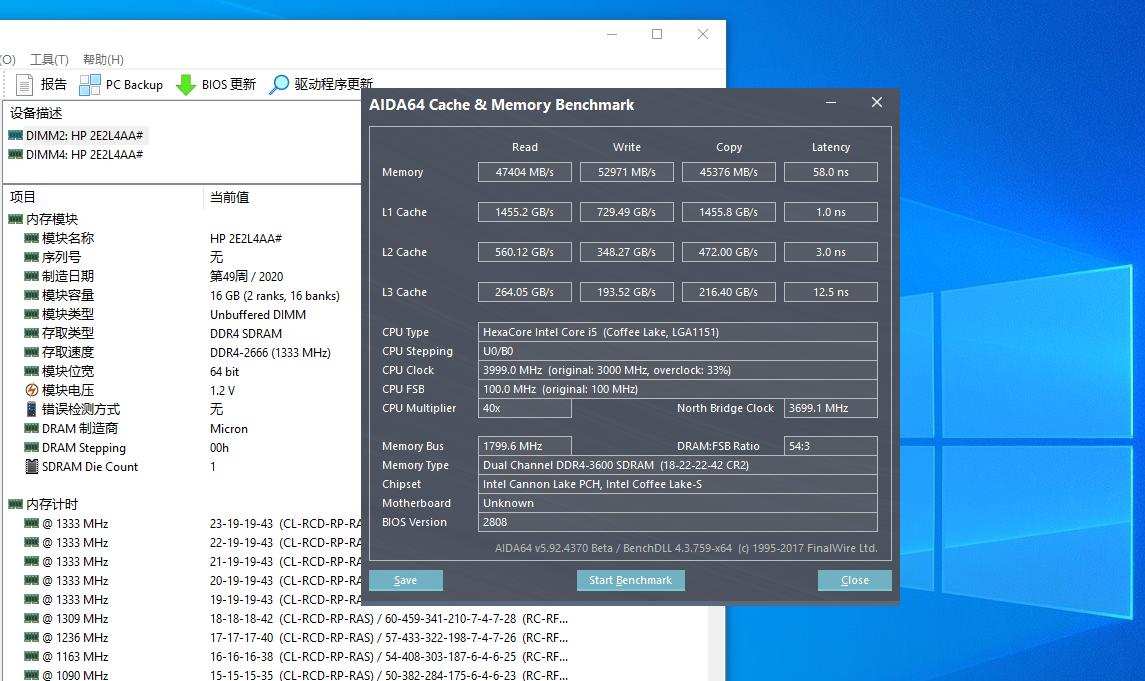Click the Chipset field
1145x681 pixels.
[x=678, y=484]
